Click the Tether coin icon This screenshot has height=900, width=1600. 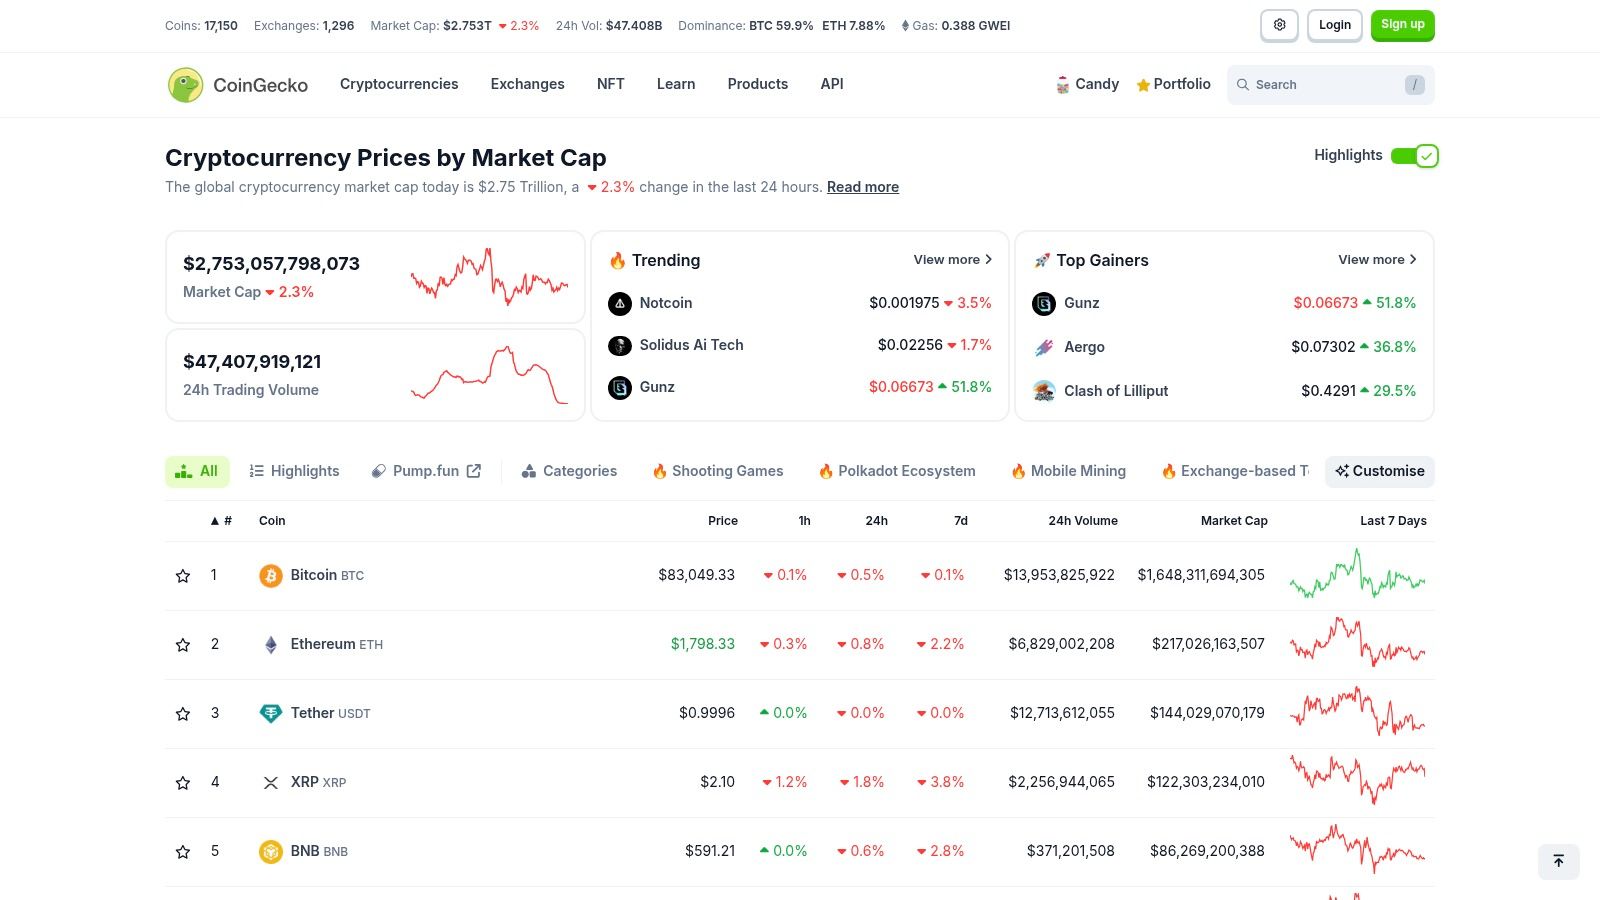pos(271,714)
